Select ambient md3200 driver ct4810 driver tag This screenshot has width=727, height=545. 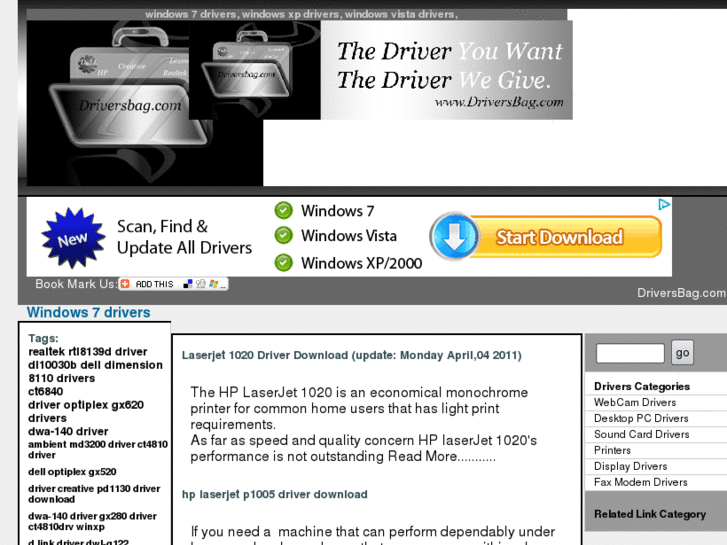click(98, 449)
